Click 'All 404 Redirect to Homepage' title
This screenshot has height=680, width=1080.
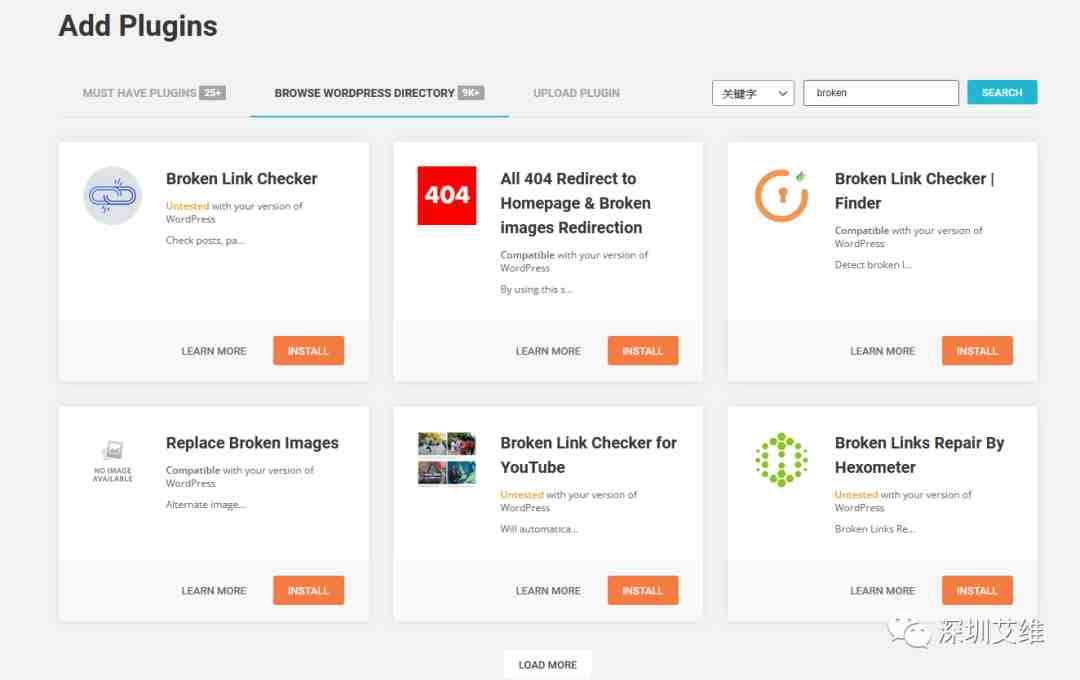click(x=575, y=203)
